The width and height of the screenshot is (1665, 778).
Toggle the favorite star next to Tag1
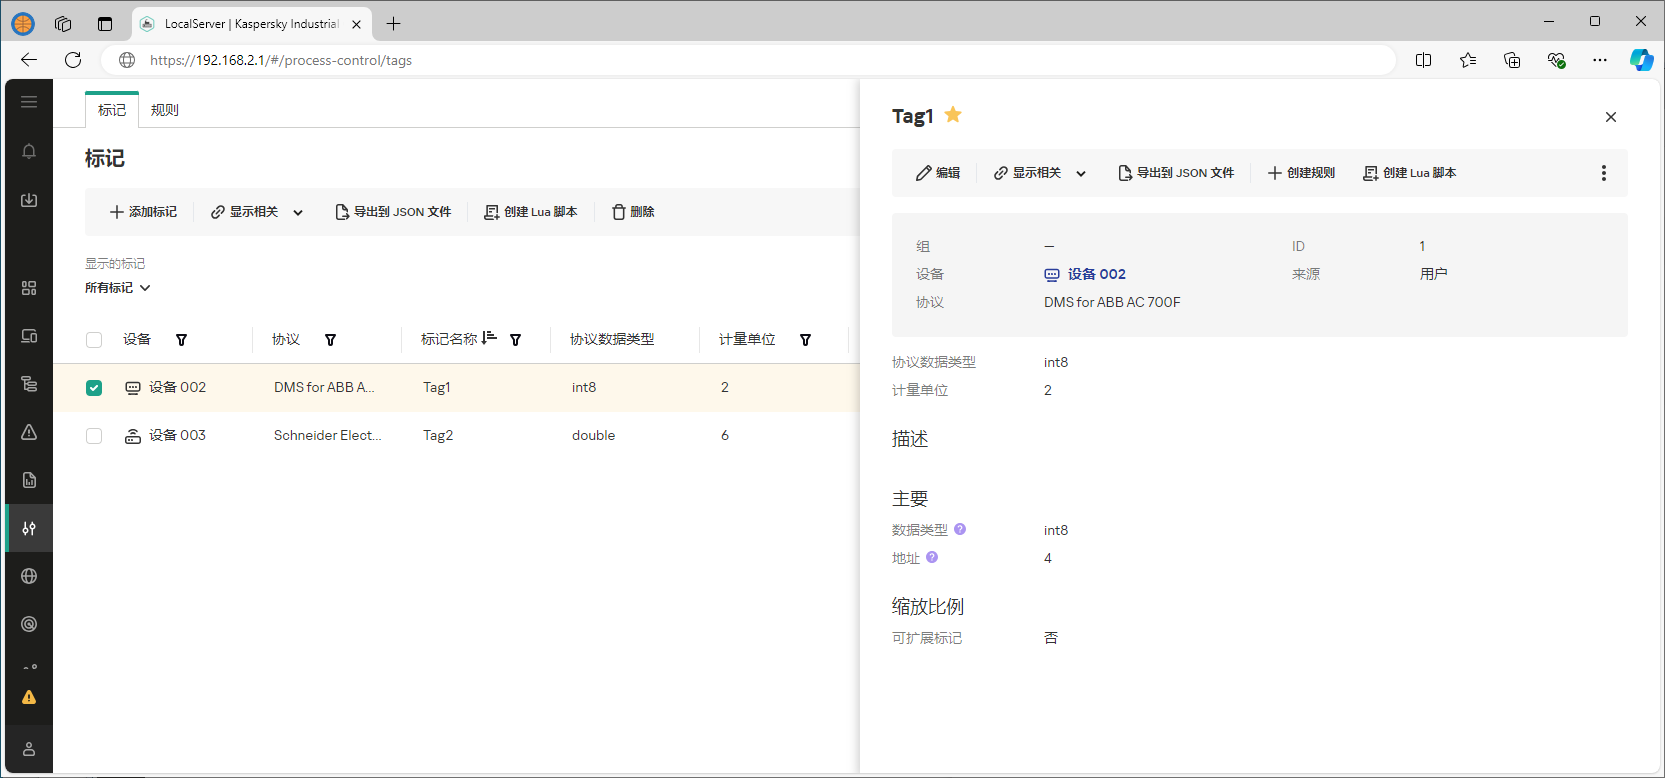[953, 115]
